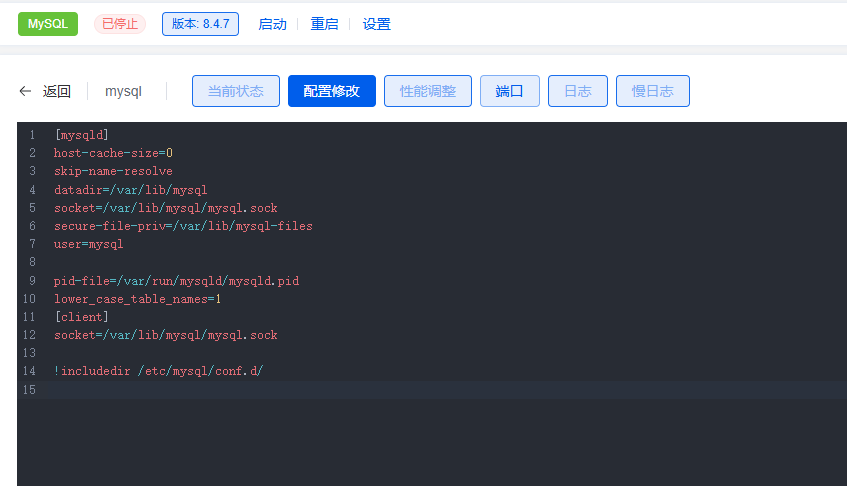Place cursor on the [mysqld] line

click(82, 135)
